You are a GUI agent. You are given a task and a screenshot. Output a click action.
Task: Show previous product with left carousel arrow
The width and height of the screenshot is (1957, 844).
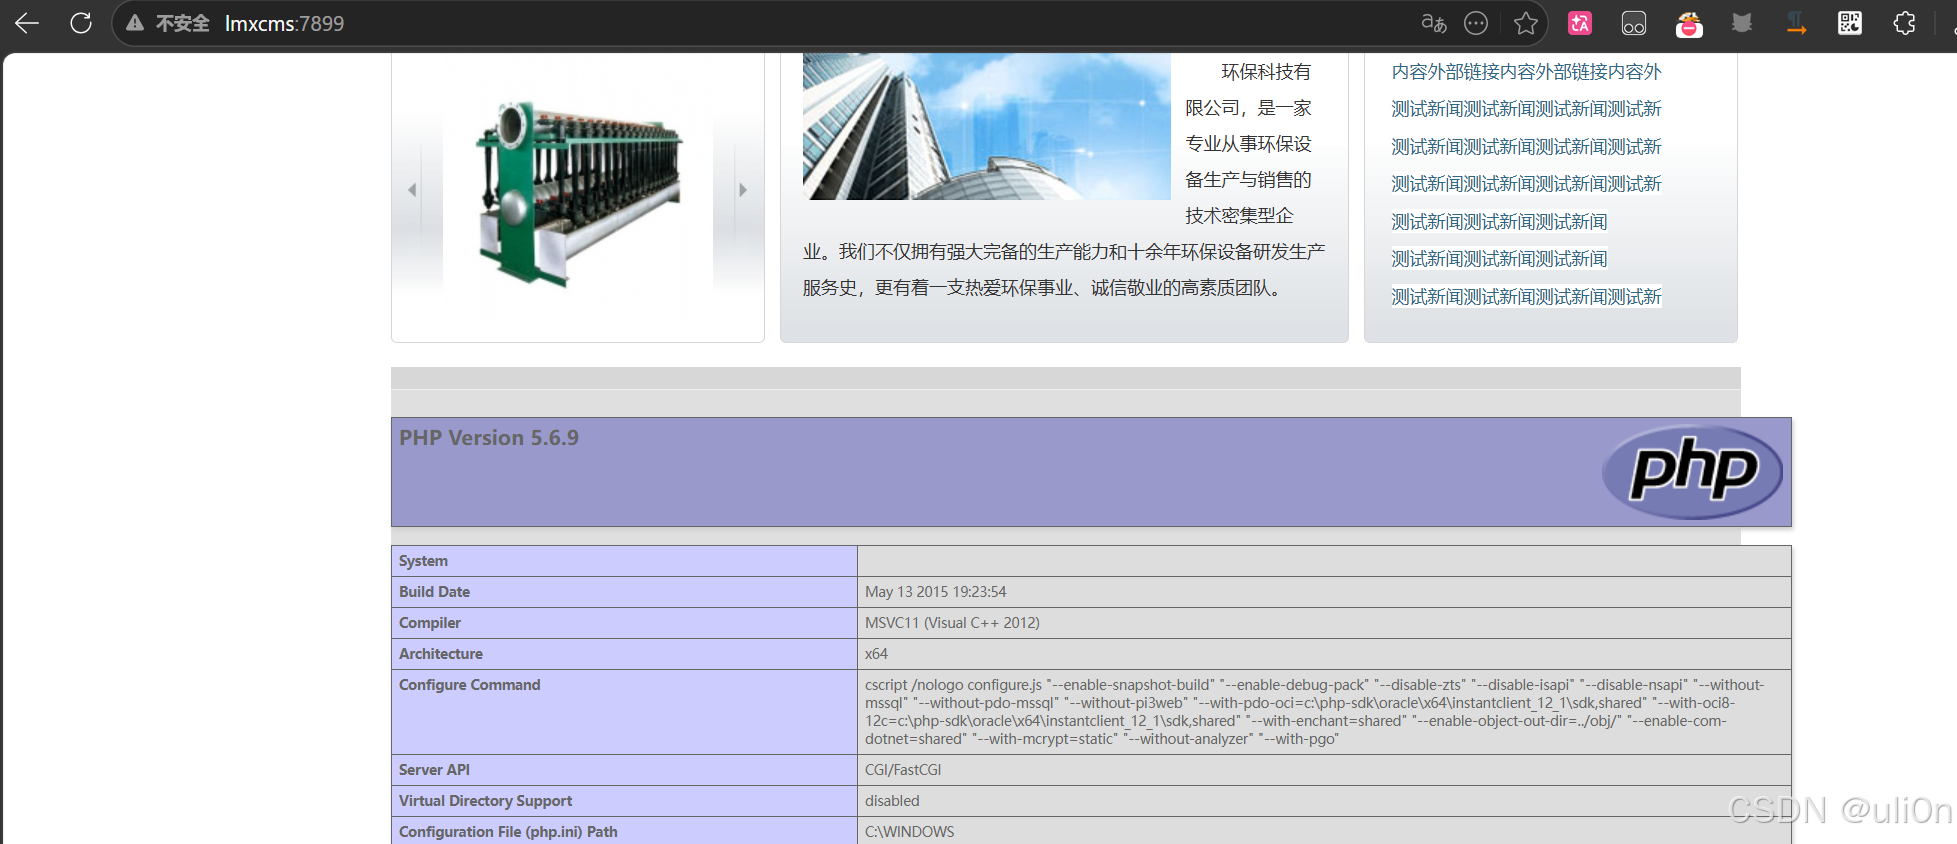click(x=412, y=190)
